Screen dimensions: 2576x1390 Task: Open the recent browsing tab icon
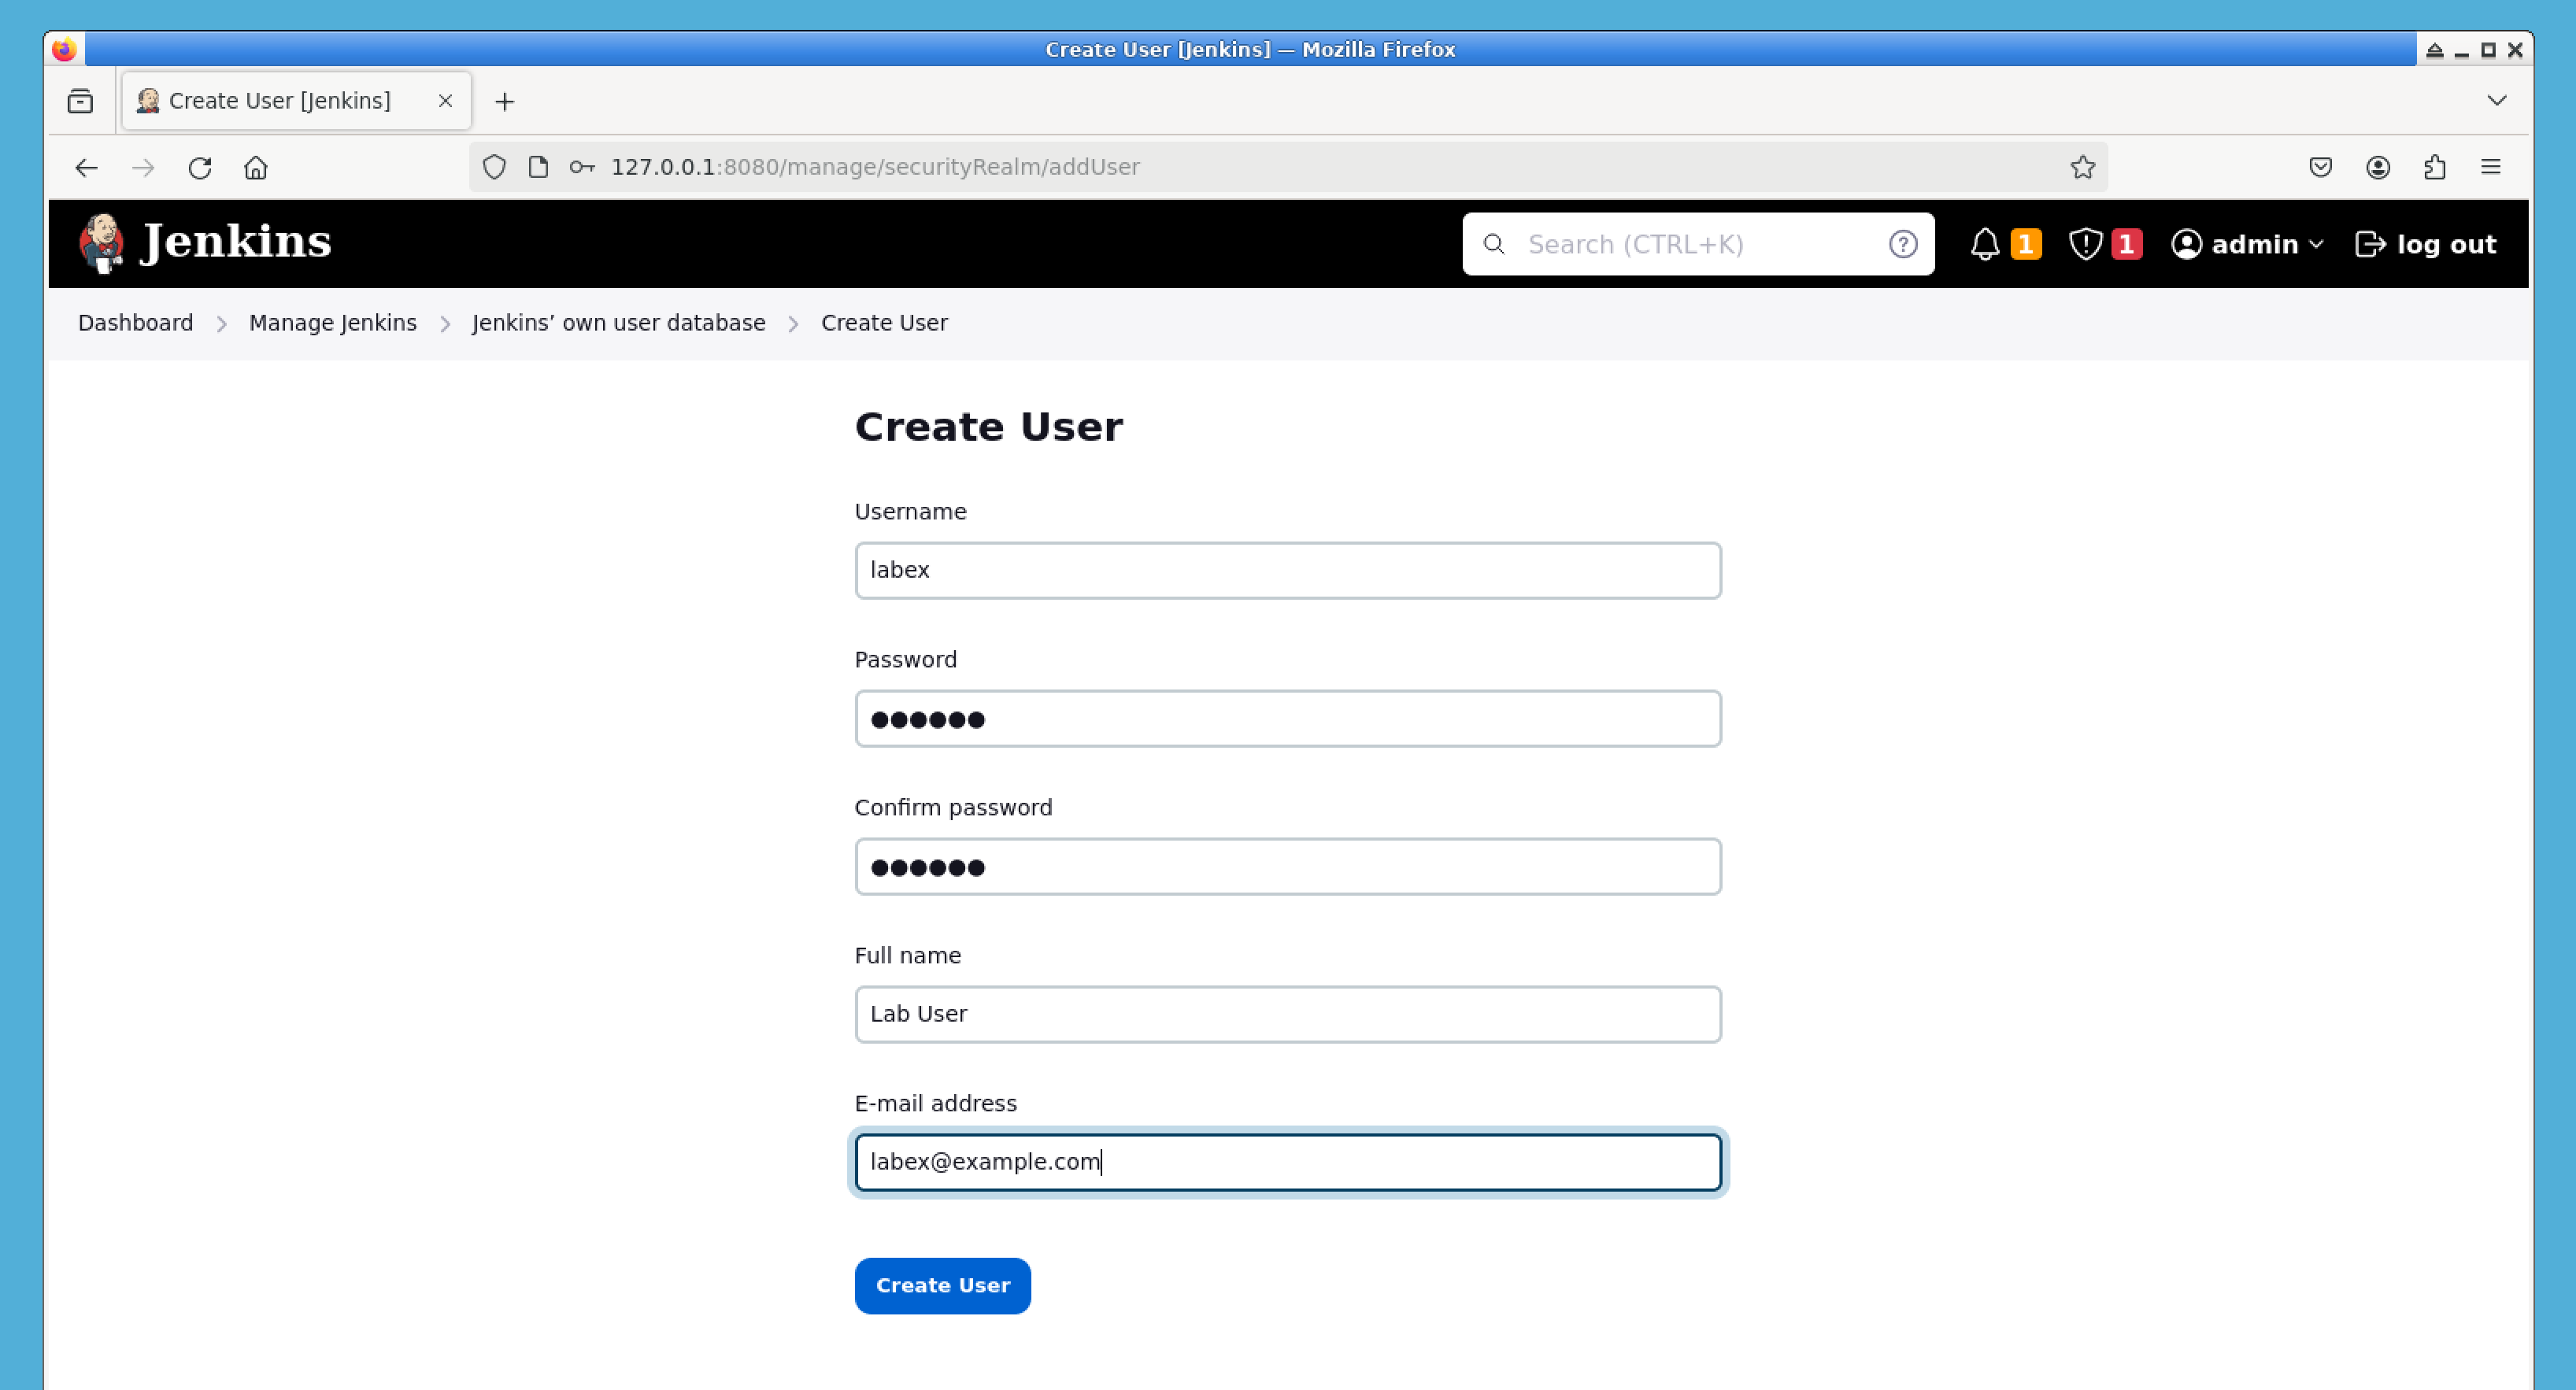click(x=80, y=101)
